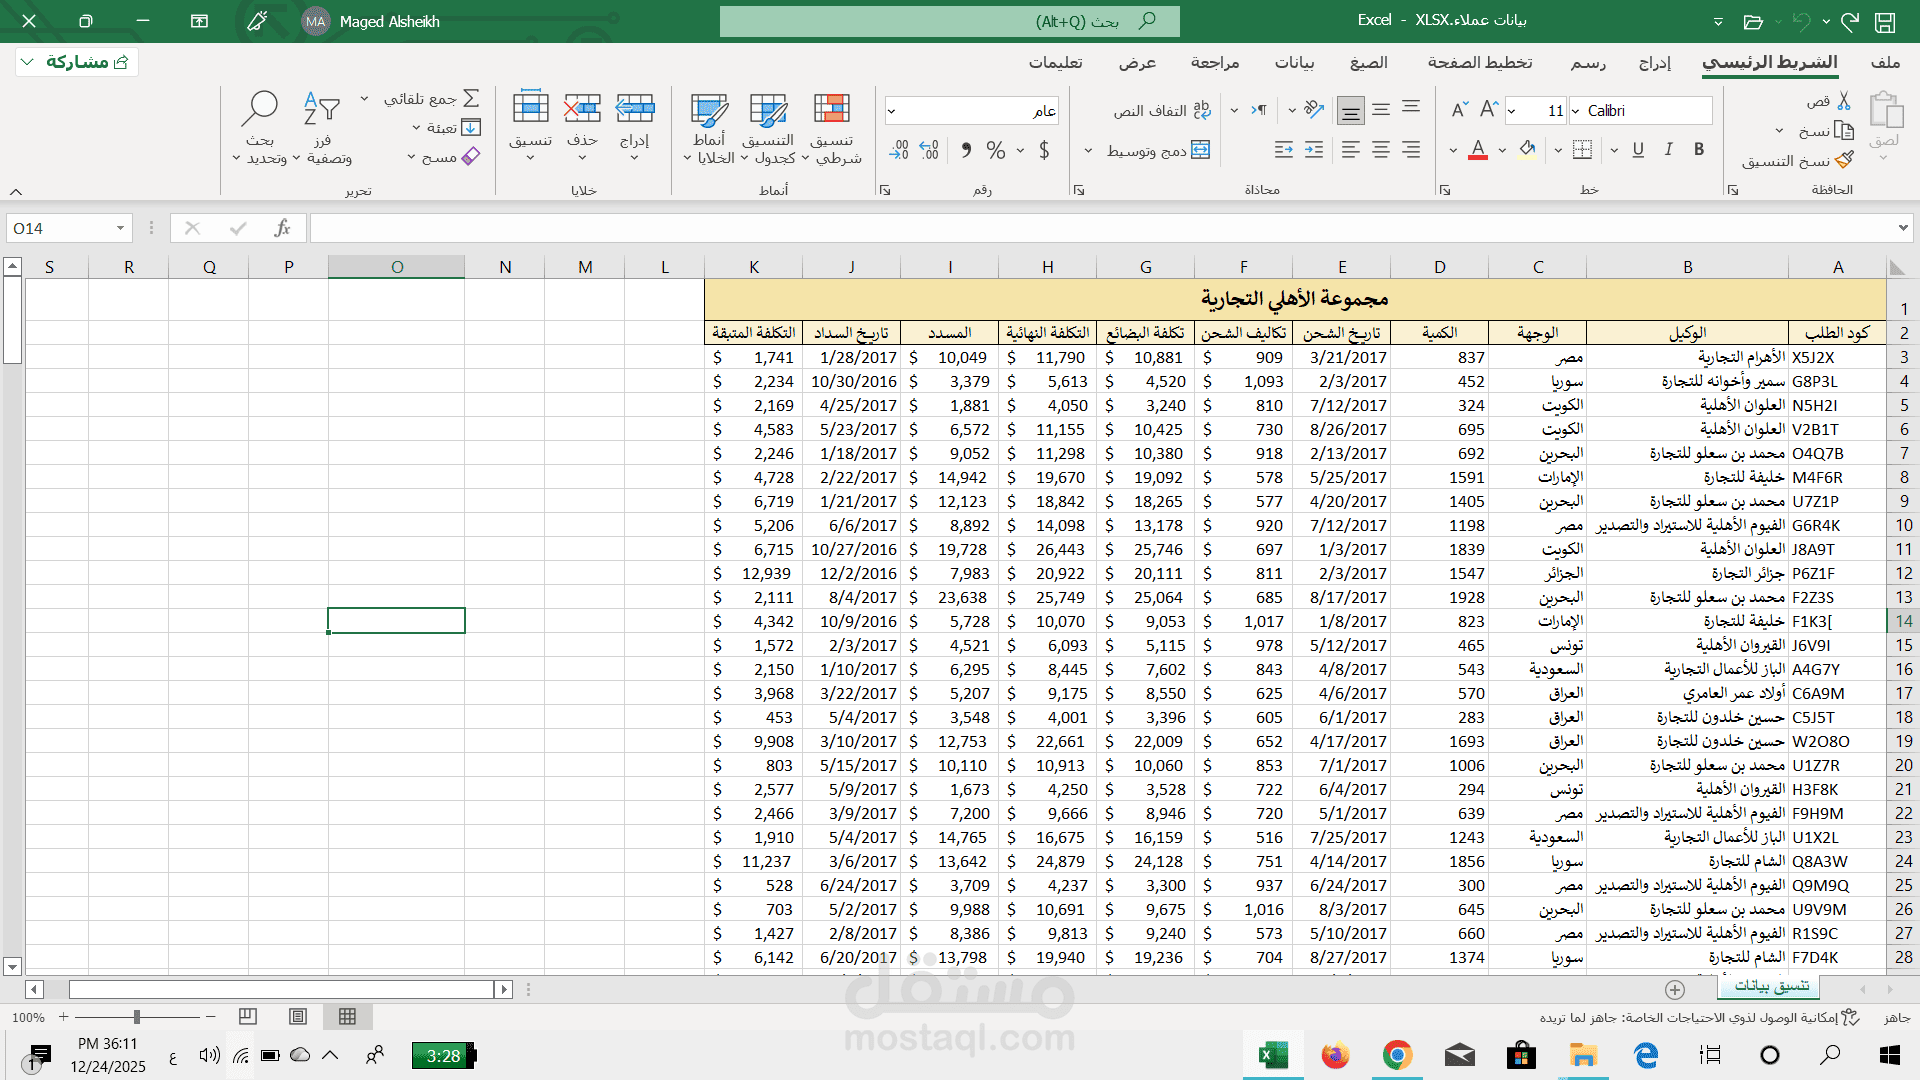Click the Insert Function fx icon
Screen dimensions: 1920x1080
point(282,228)
